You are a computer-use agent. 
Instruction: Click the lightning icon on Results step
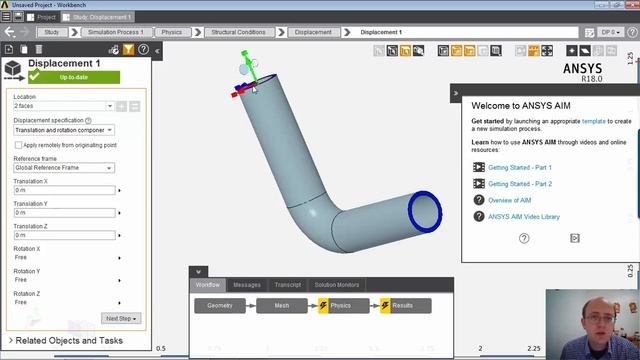click(x=385, y=305)
